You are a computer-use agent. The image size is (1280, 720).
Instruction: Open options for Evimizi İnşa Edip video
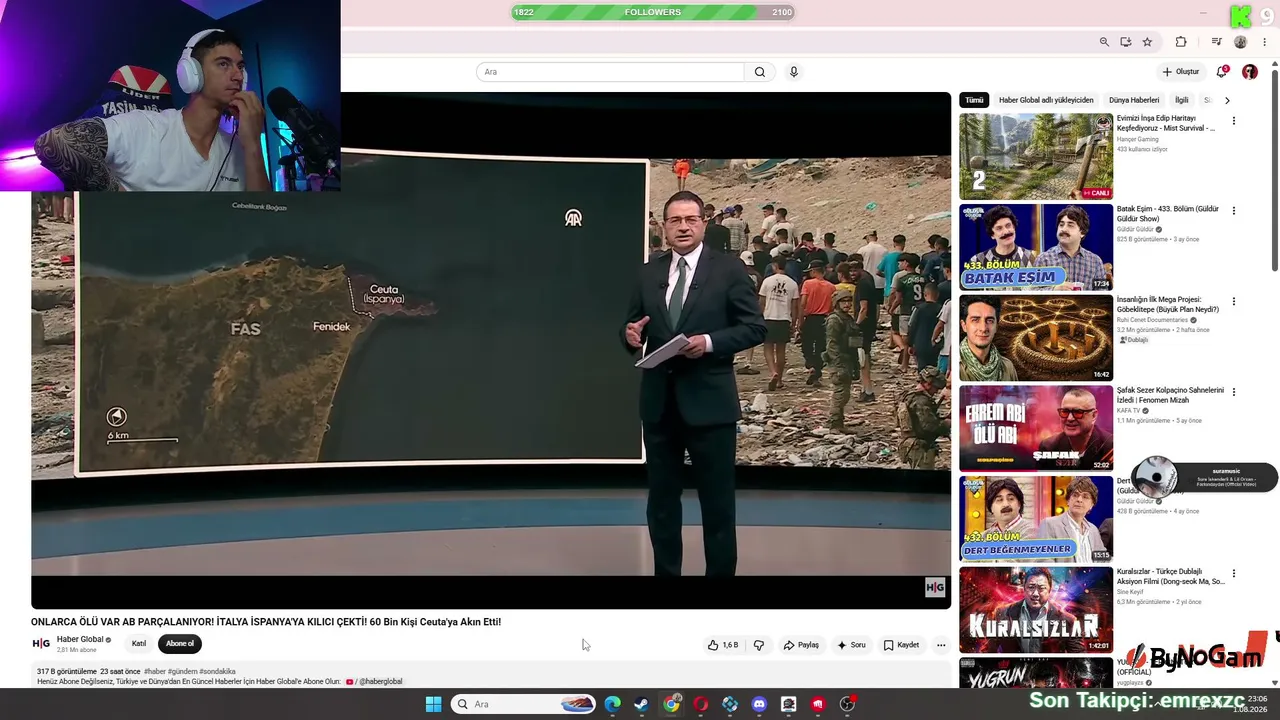1234,121
